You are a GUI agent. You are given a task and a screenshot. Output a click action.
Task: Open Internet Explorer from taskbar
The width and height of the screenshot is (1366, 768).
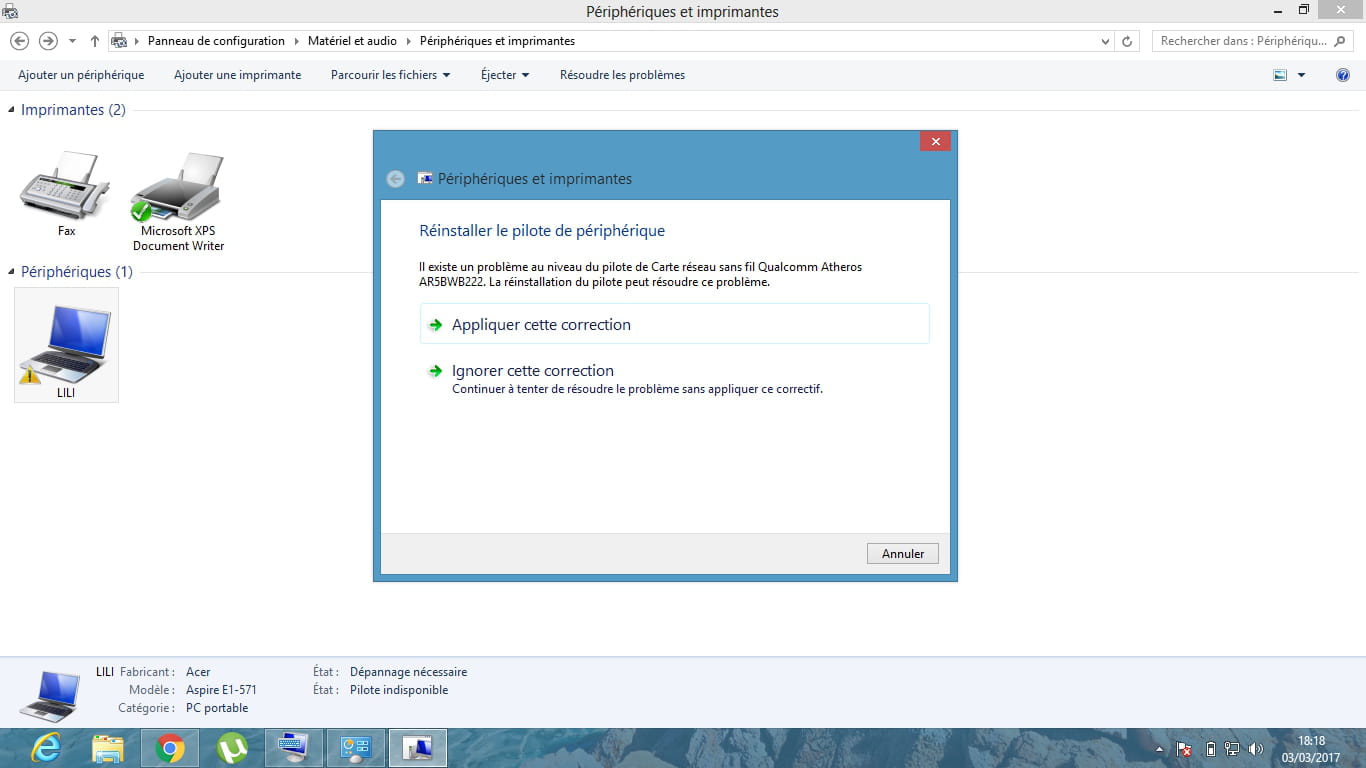[x=46, y=748]
